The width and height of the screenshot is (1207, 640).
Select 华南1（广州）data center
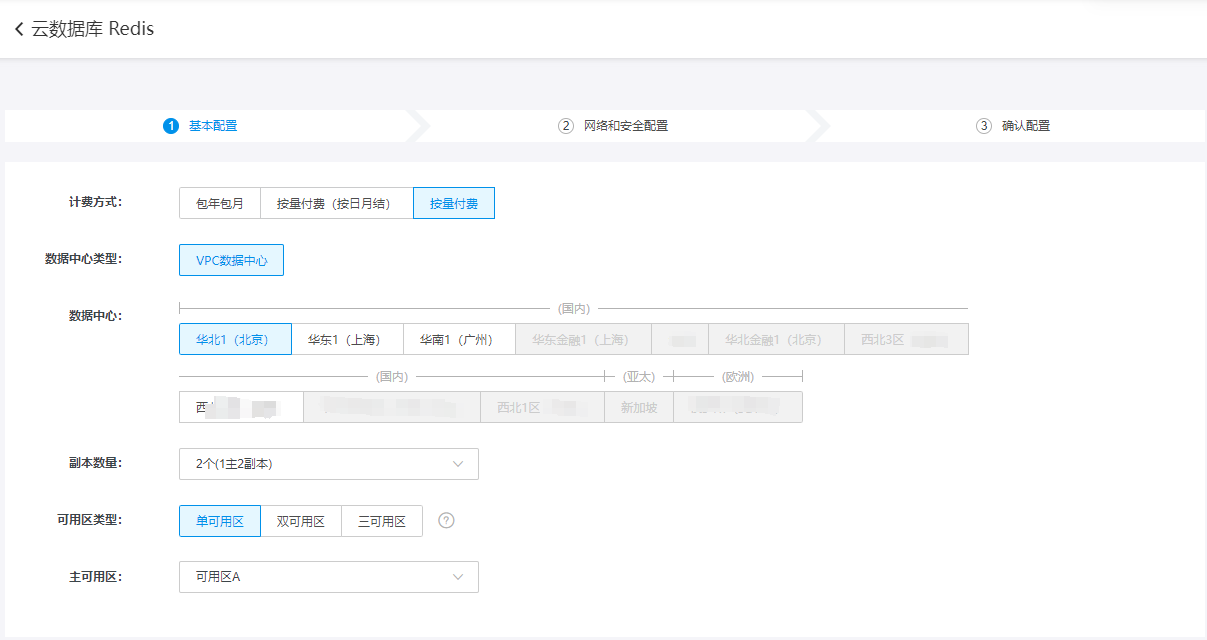[459, 339]
